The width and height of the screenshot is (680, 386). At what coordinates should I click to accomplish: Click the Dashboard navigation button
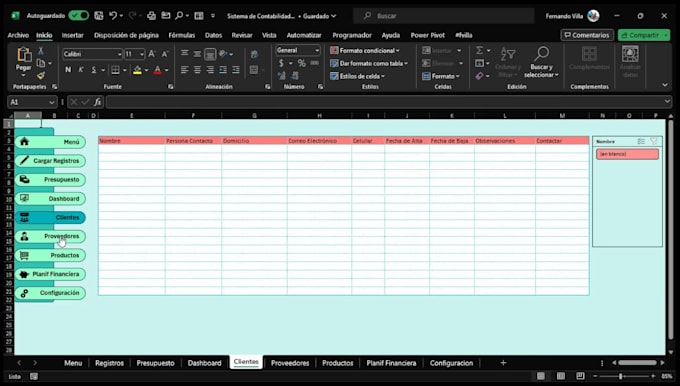(50, 199)
